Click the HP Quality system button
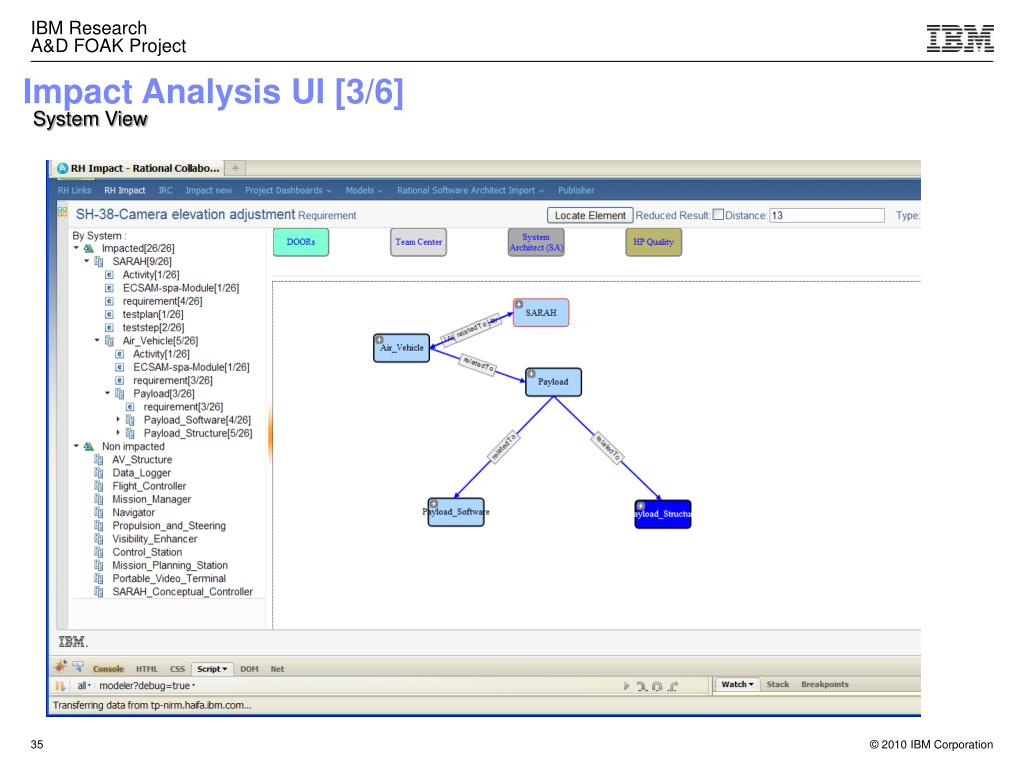Viewport: 1024px width, 768px height. [654, 242]
